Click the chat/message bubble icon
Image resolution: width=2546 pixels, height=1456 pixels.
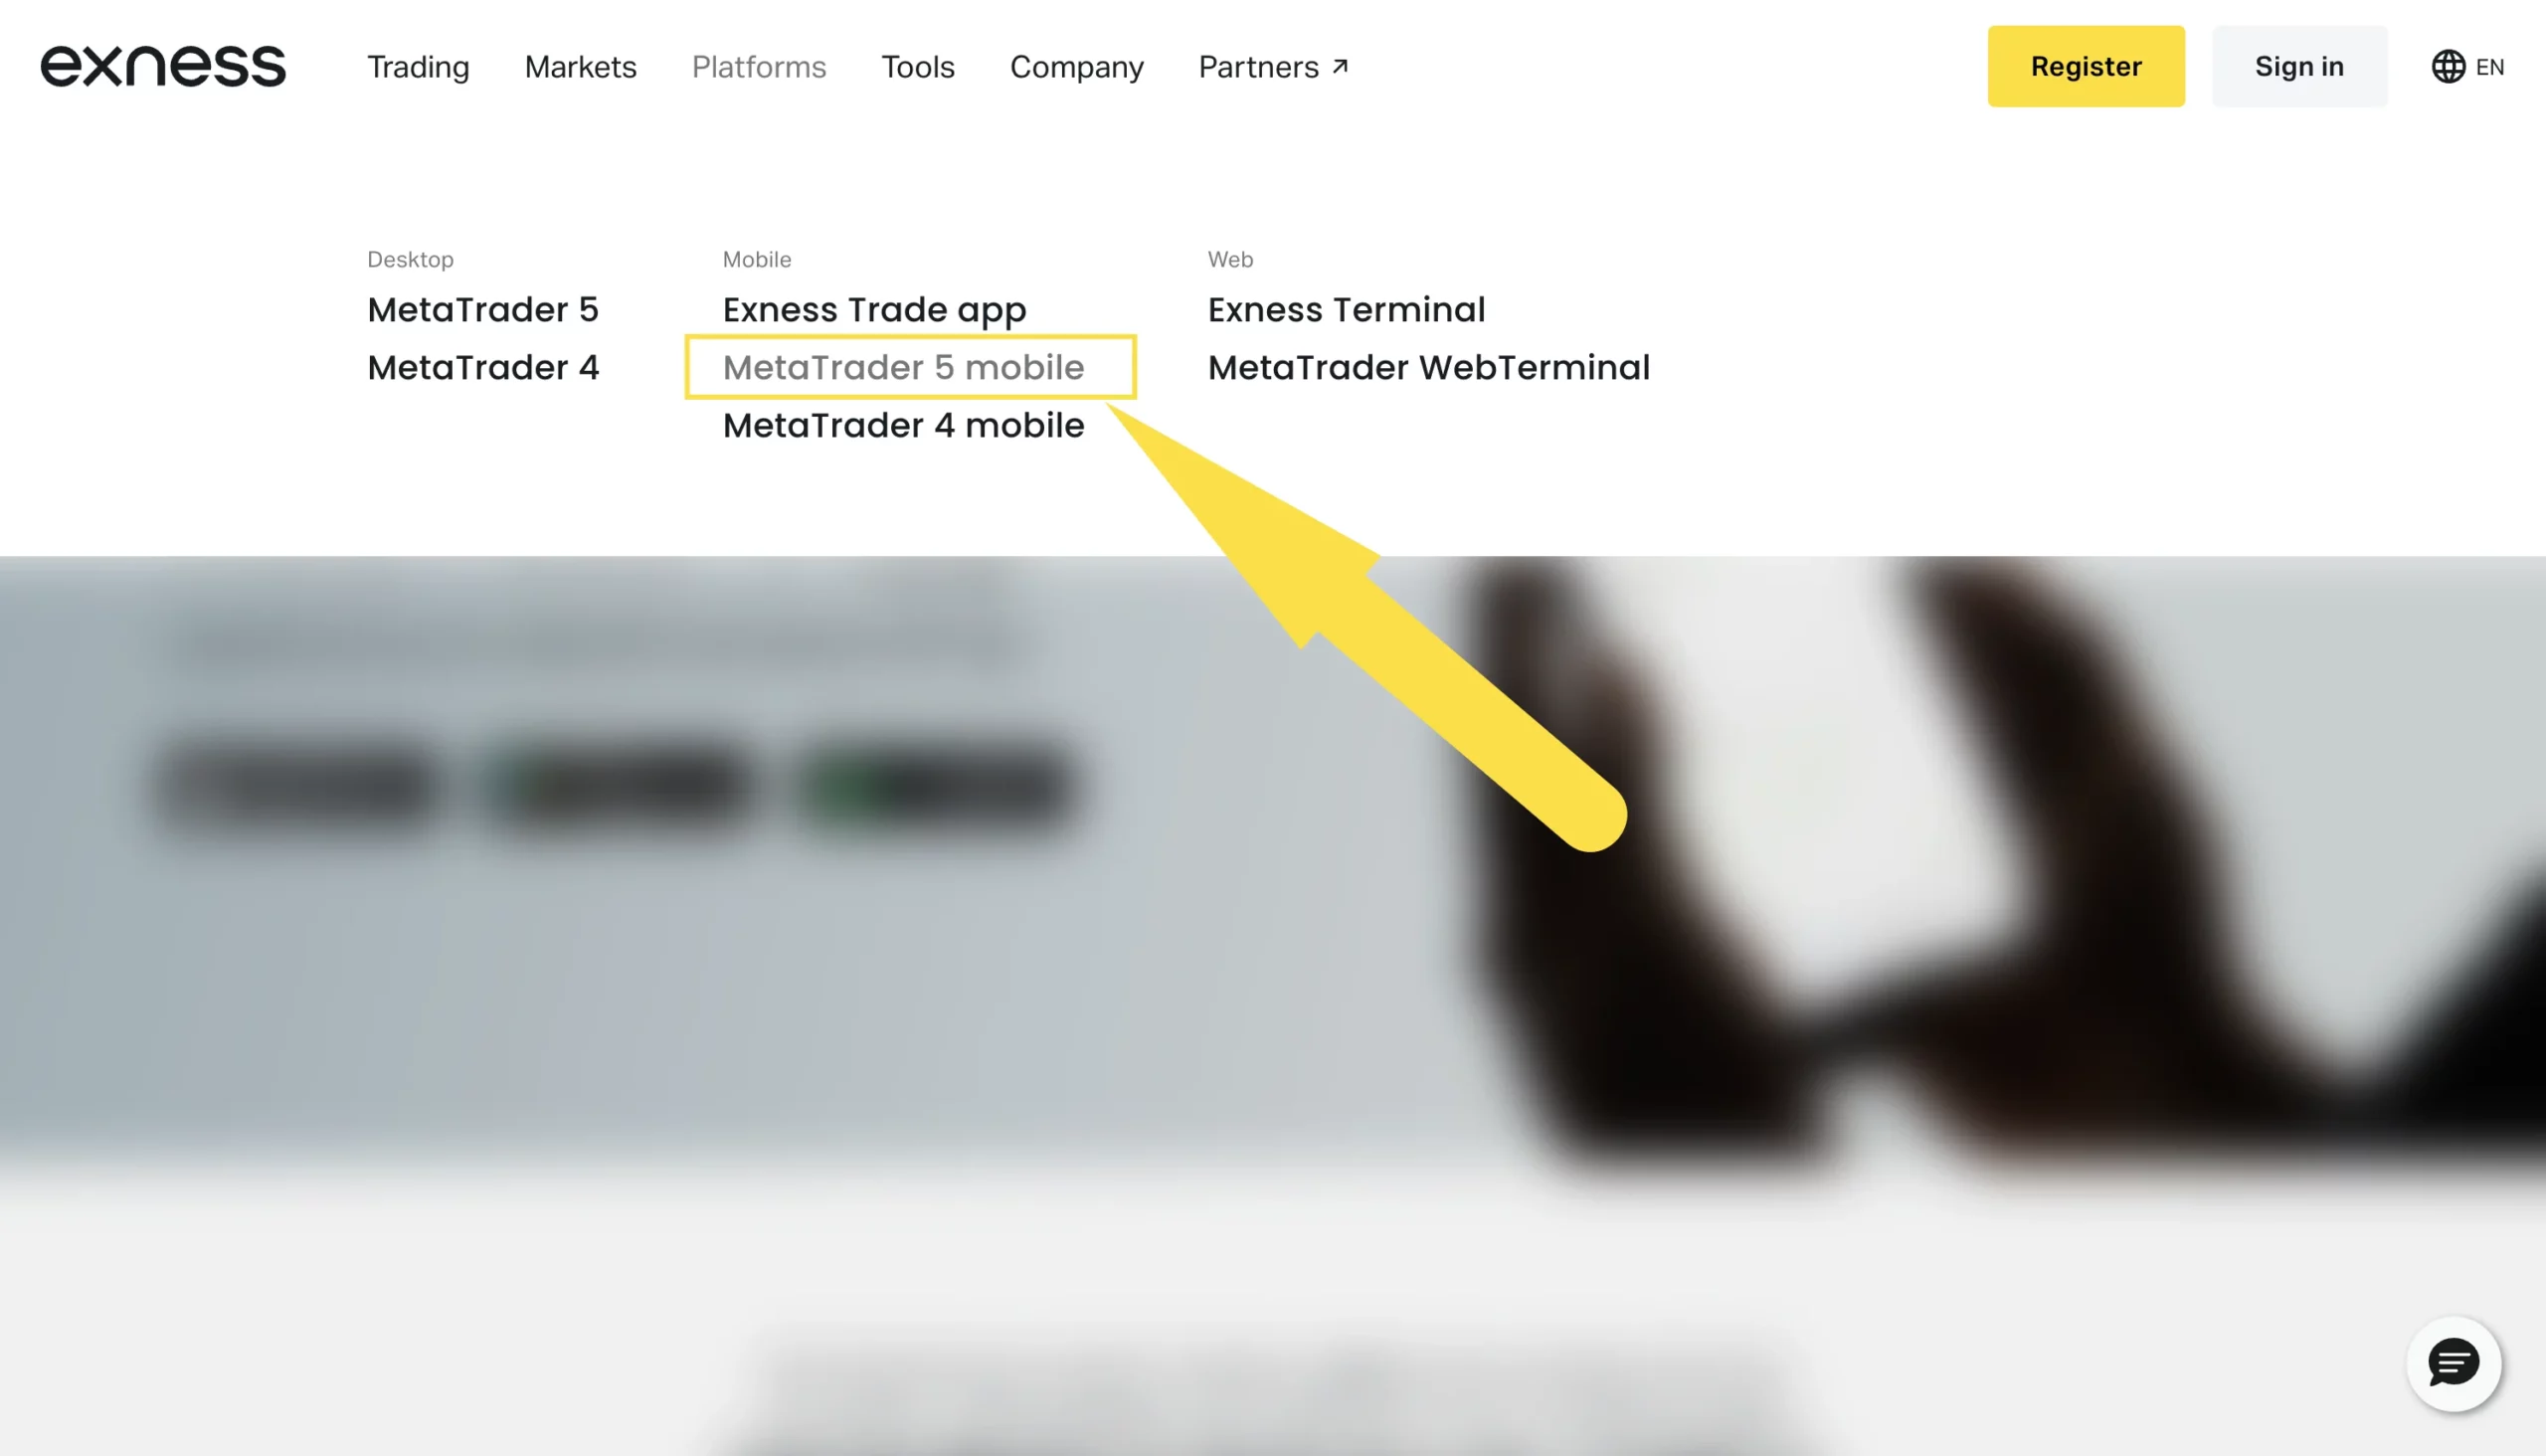click(x=2456, y=1364)
